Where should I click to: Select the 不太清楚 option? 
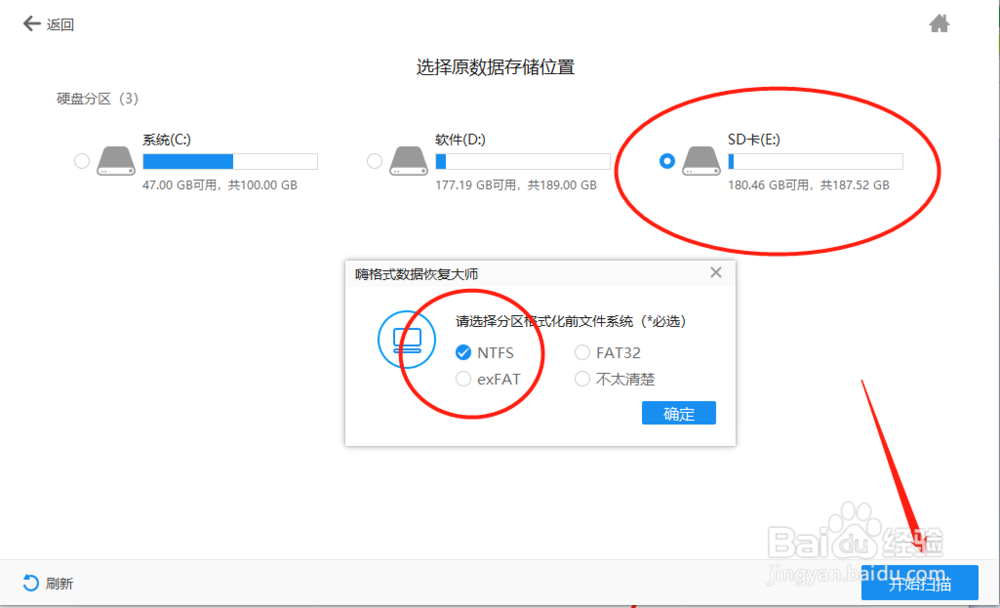coord(581,379)
